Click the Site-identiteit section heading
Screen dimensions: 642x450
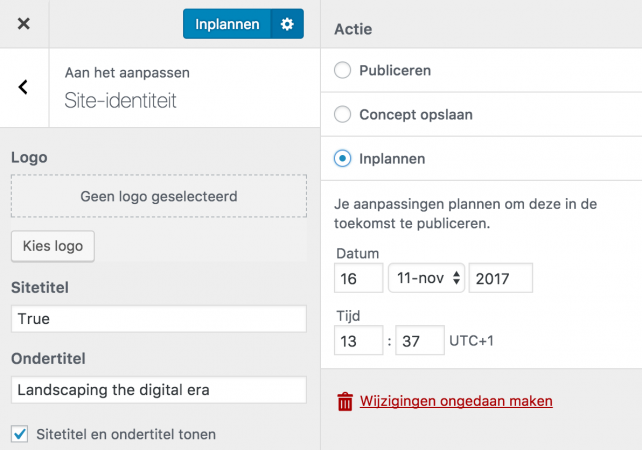[120, 100]
